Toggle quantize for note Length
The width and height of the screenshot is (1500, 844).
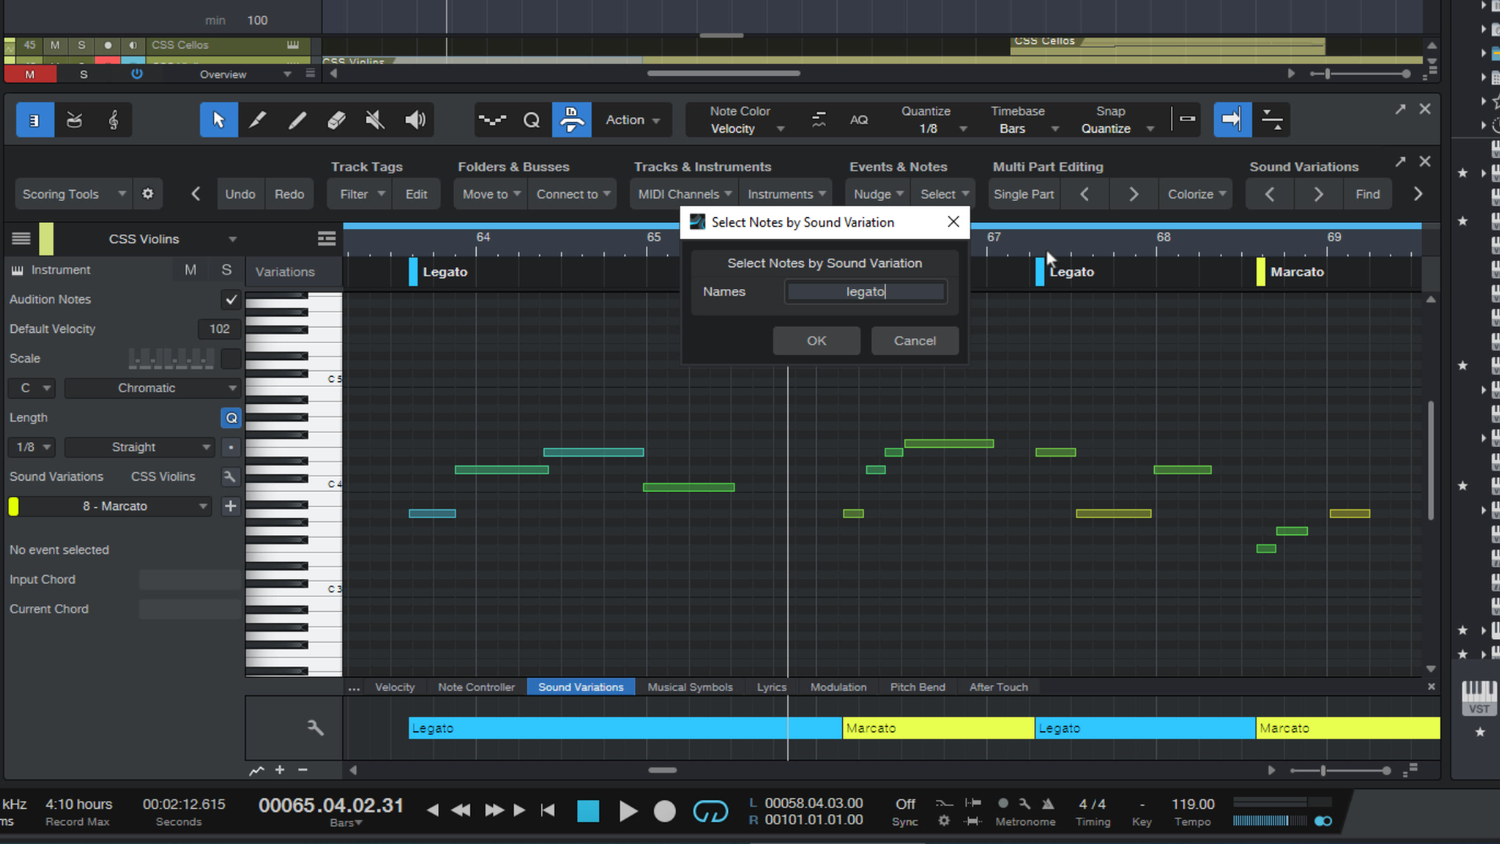(231, 417)
